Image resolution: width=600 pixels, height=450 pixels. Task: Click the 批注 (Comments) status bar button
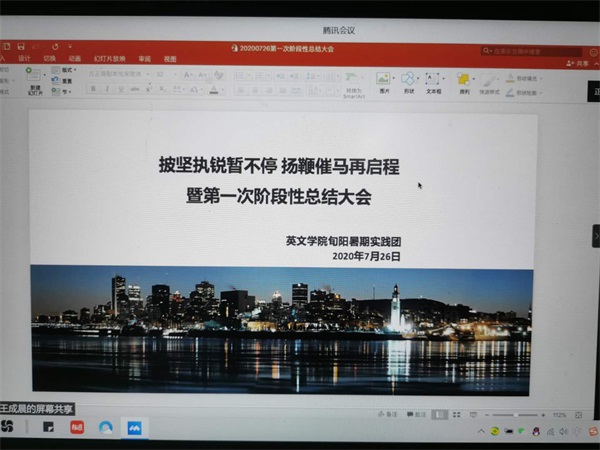tap(416, 414)
